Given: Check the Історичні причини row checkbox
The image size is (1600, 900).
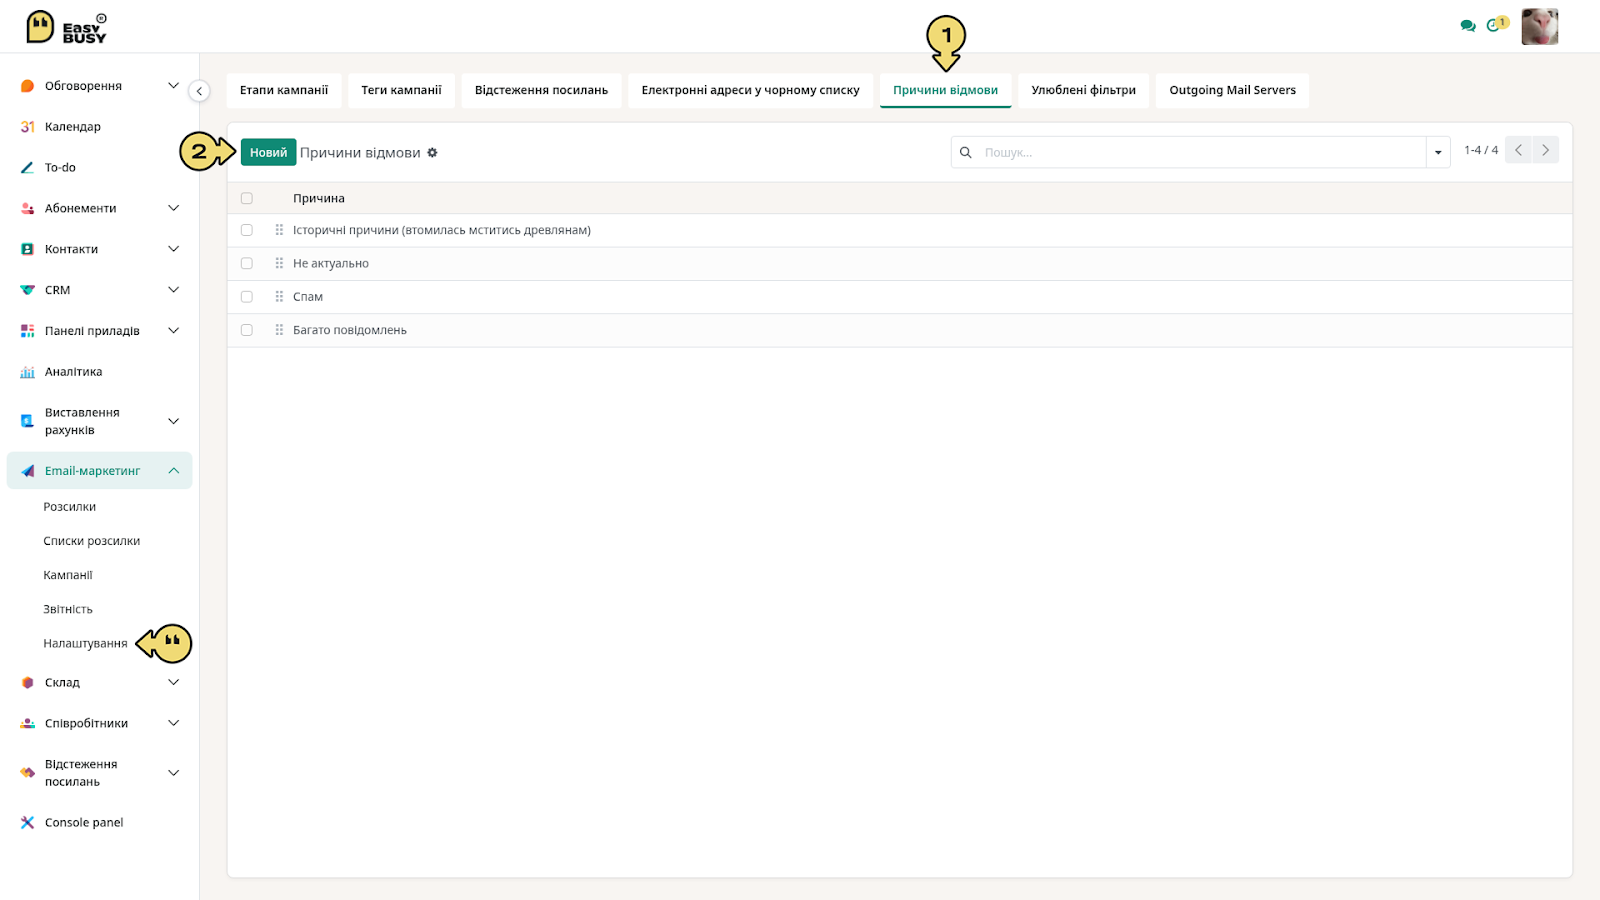Looking at the screenshot, I should [247, 230].
